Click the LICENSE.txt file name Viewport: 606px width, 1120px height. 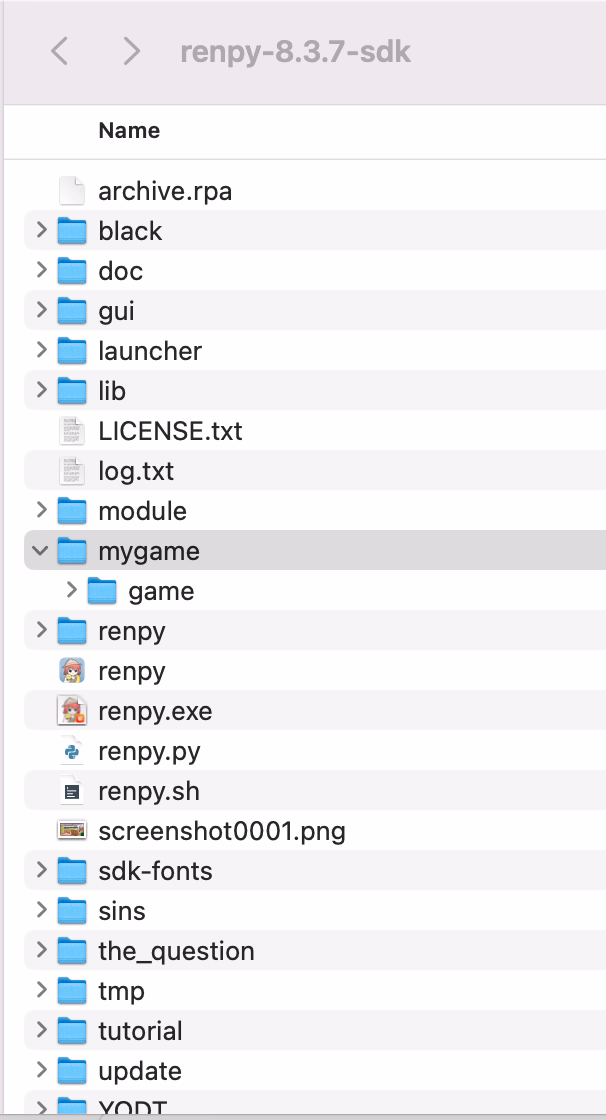(170, 431)
